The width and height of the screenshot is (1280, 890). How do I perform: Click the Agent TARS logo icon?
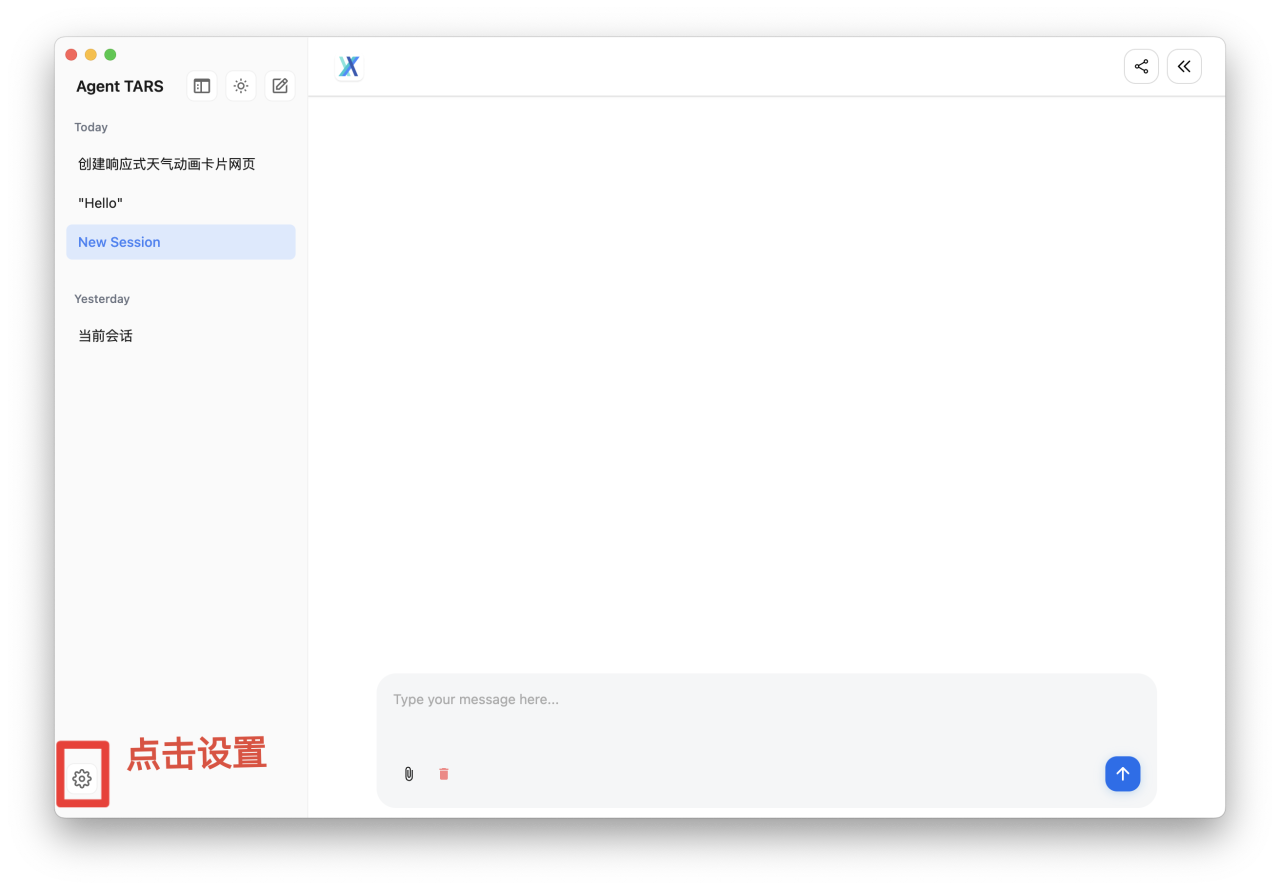click(x=349, y=67)
